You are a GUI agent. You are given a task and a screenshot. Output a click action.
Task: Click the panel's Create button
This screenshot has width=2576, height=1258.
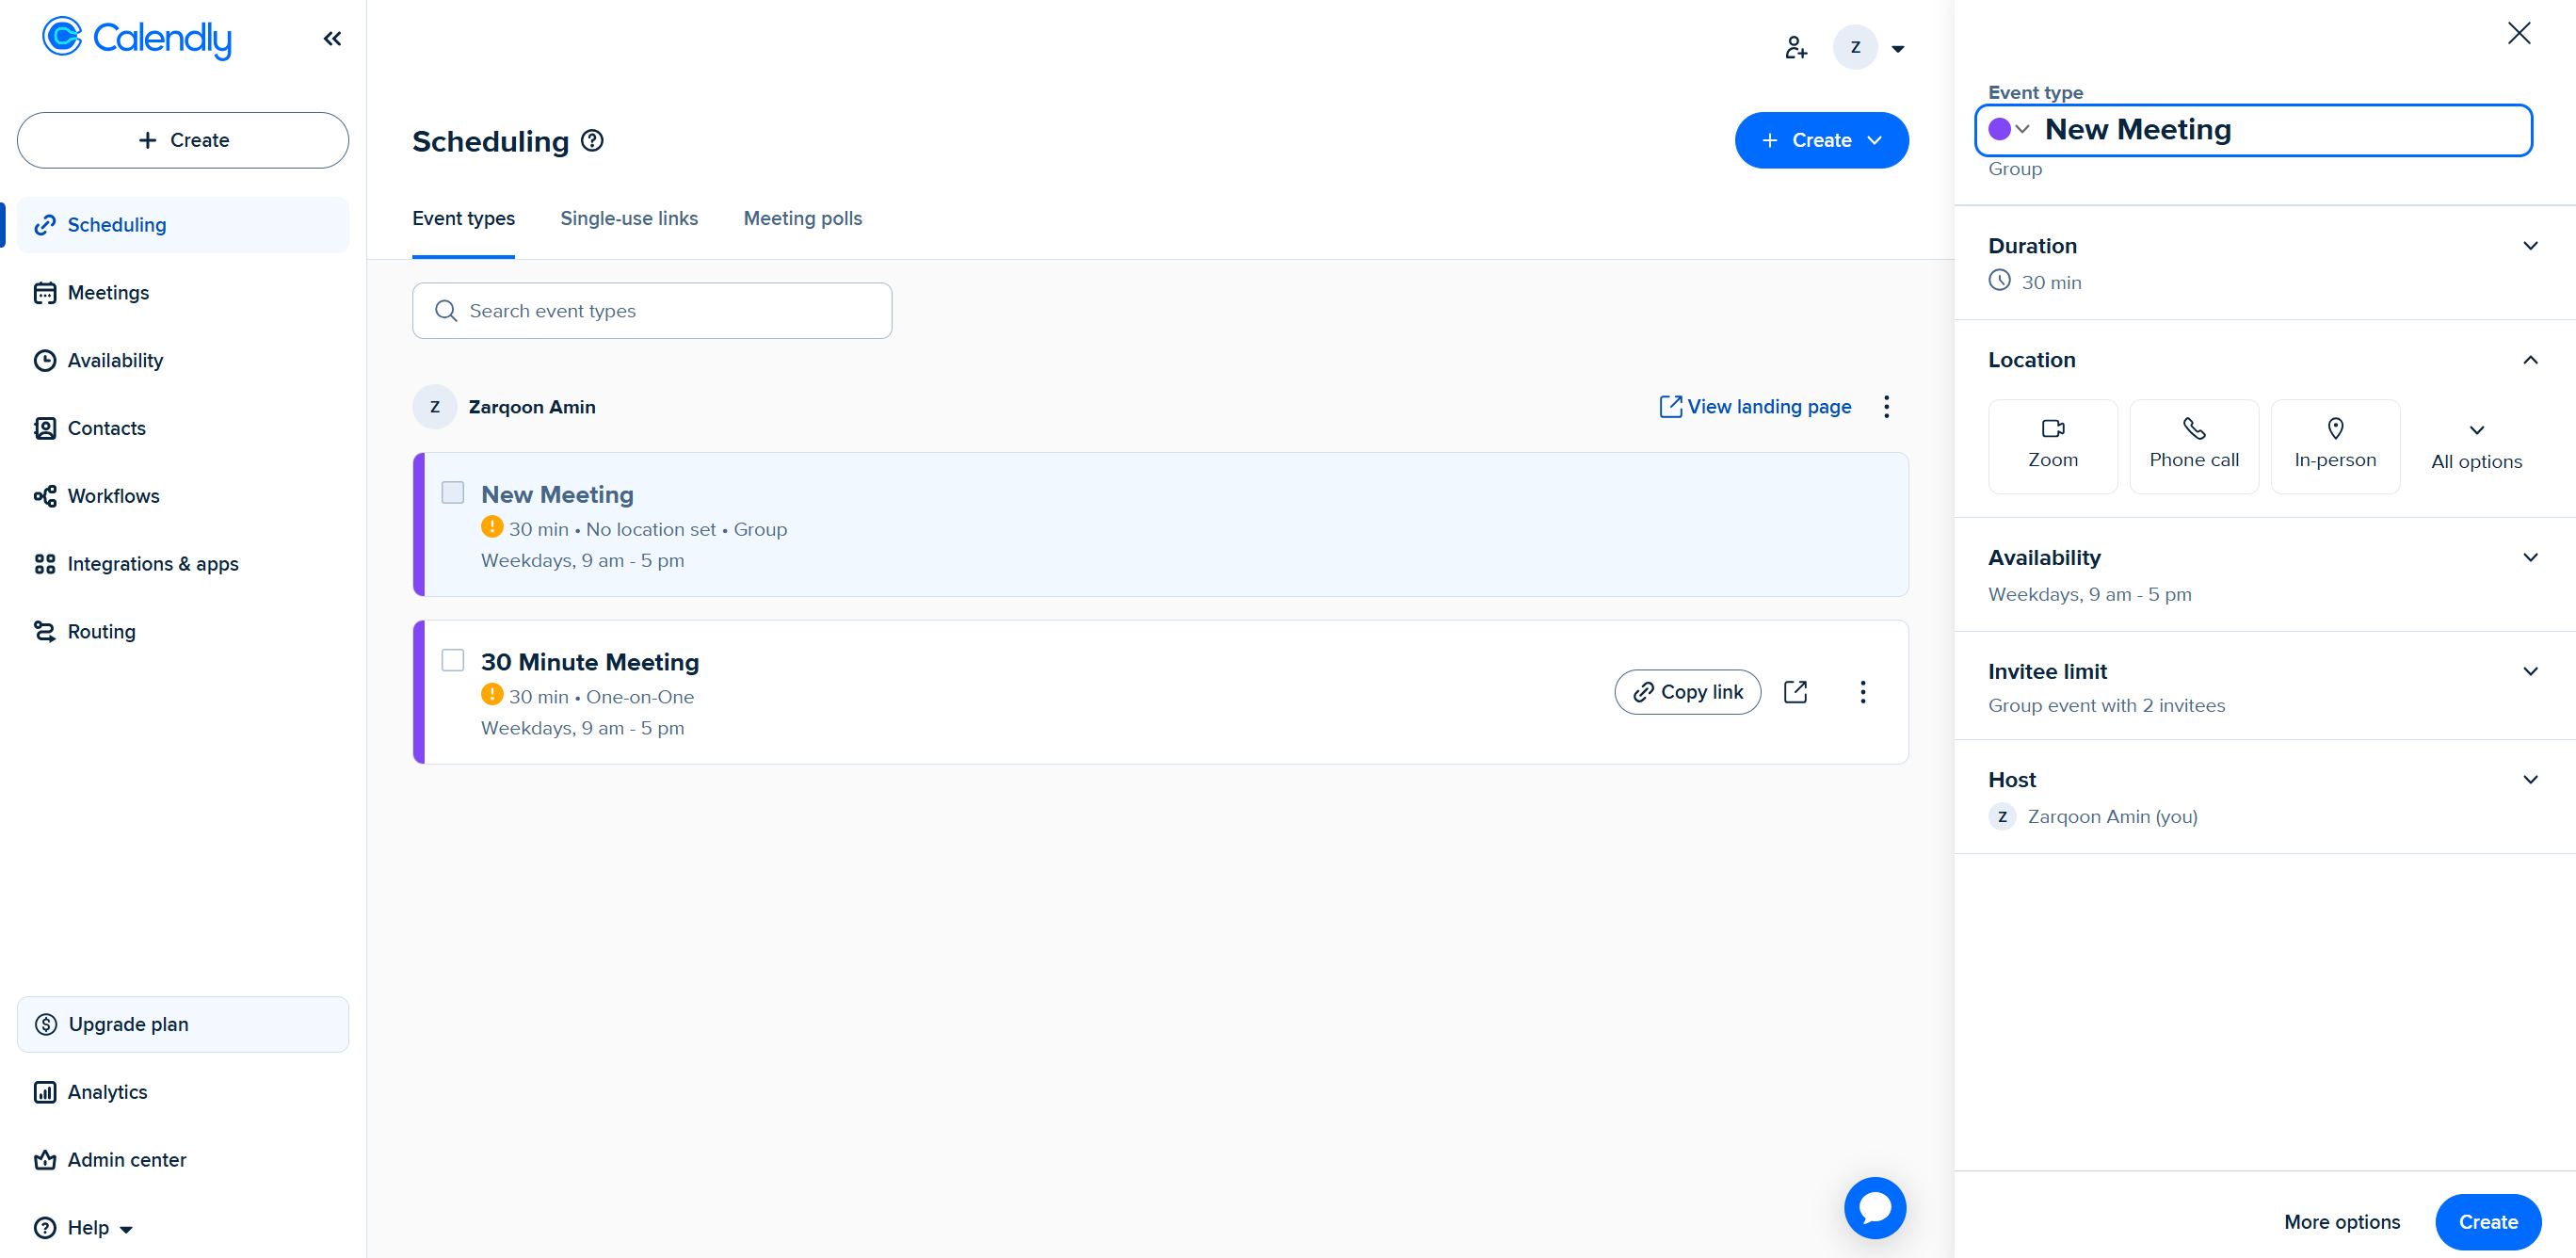coord(2487,1222)
